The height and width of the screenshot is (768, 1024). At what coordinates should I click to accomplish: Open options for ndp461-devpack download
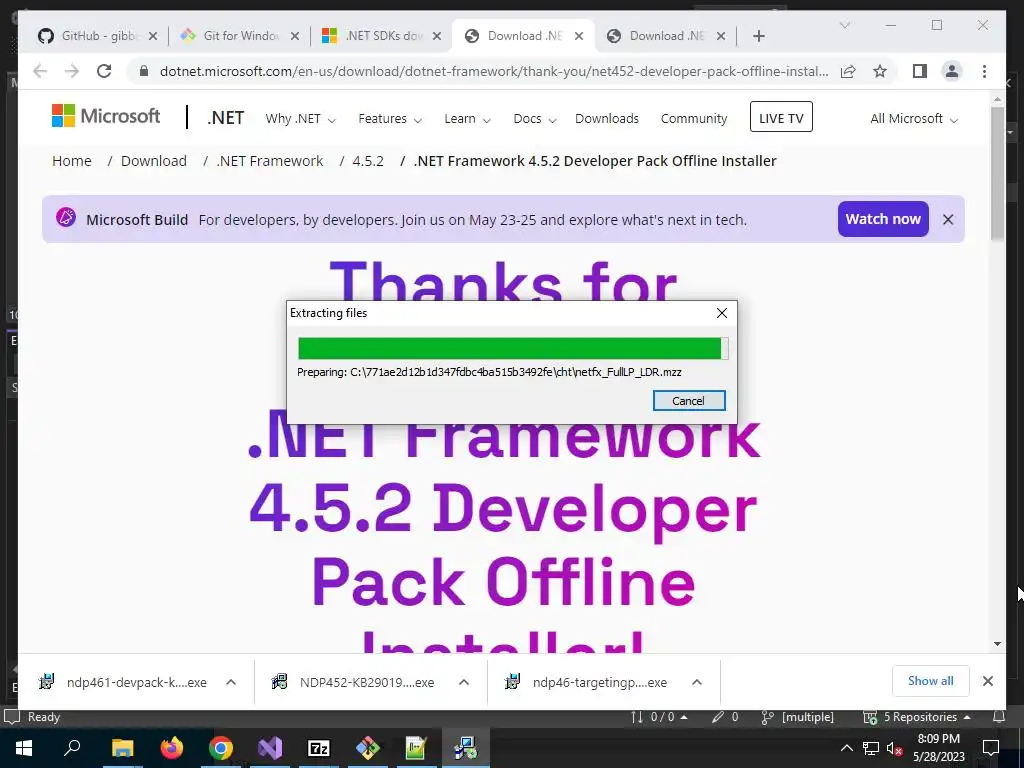(x=231, y=682)
